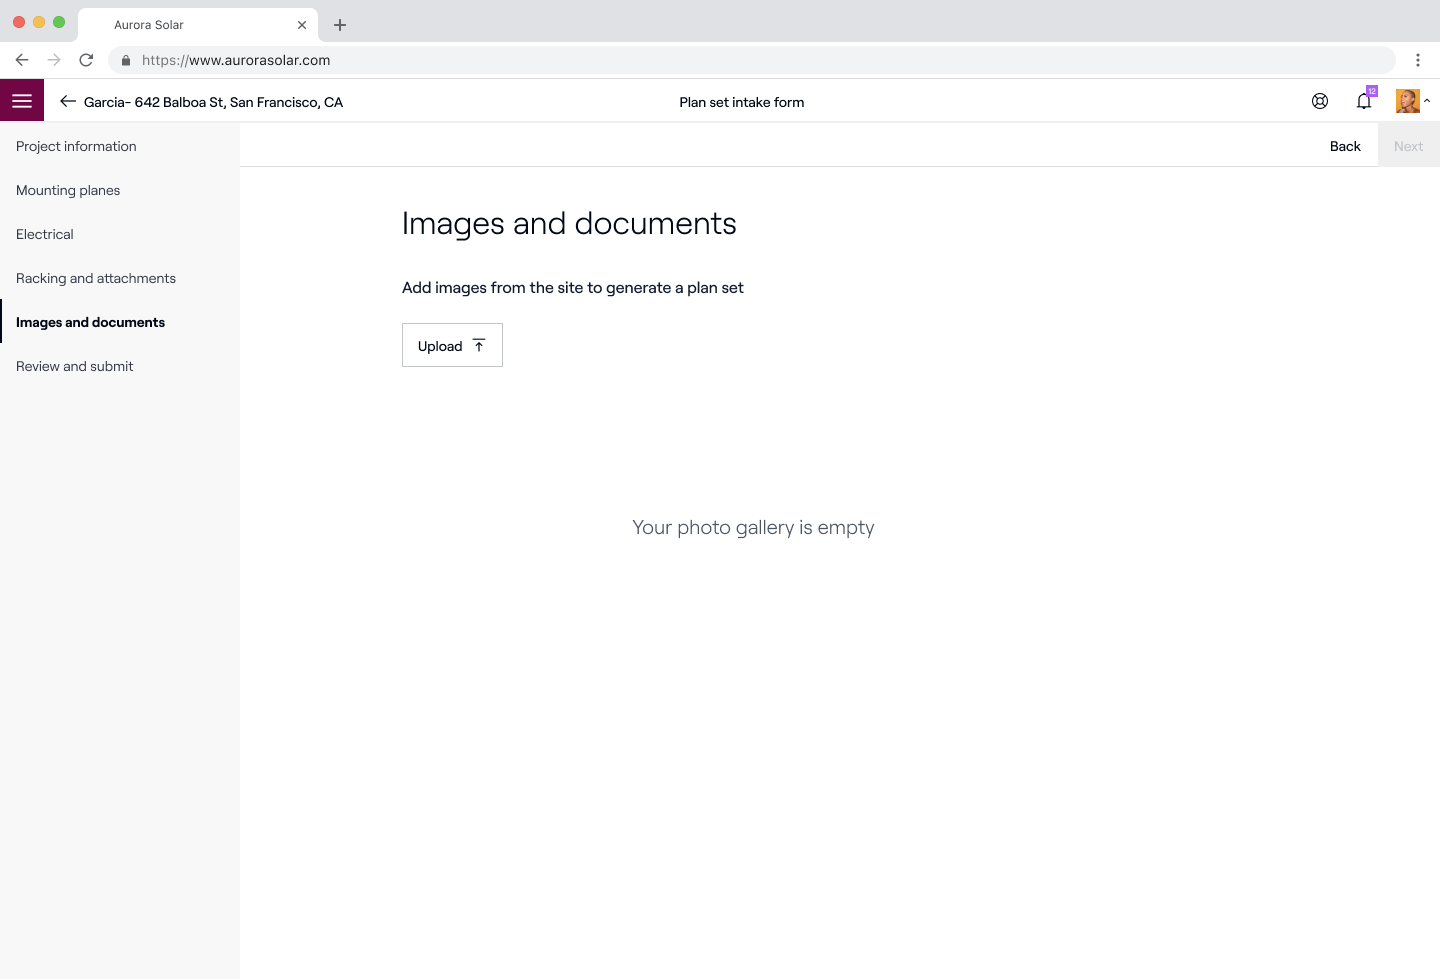Viewport: 1440px width, 979px height.
Task: Focus the URL address bar
Action: click(x=752, y=60)
